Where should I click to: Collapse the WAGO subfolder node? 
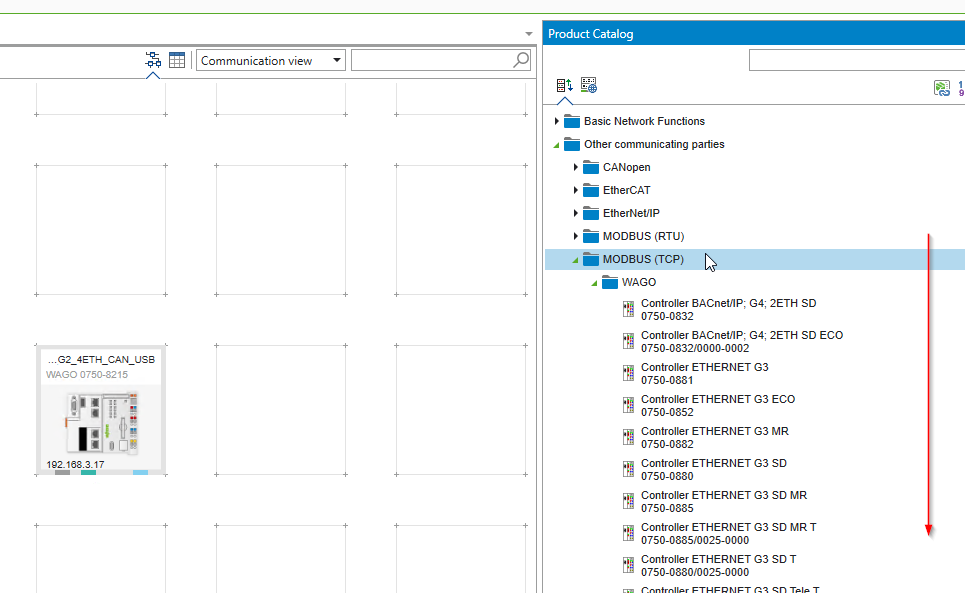coord(595,283)
